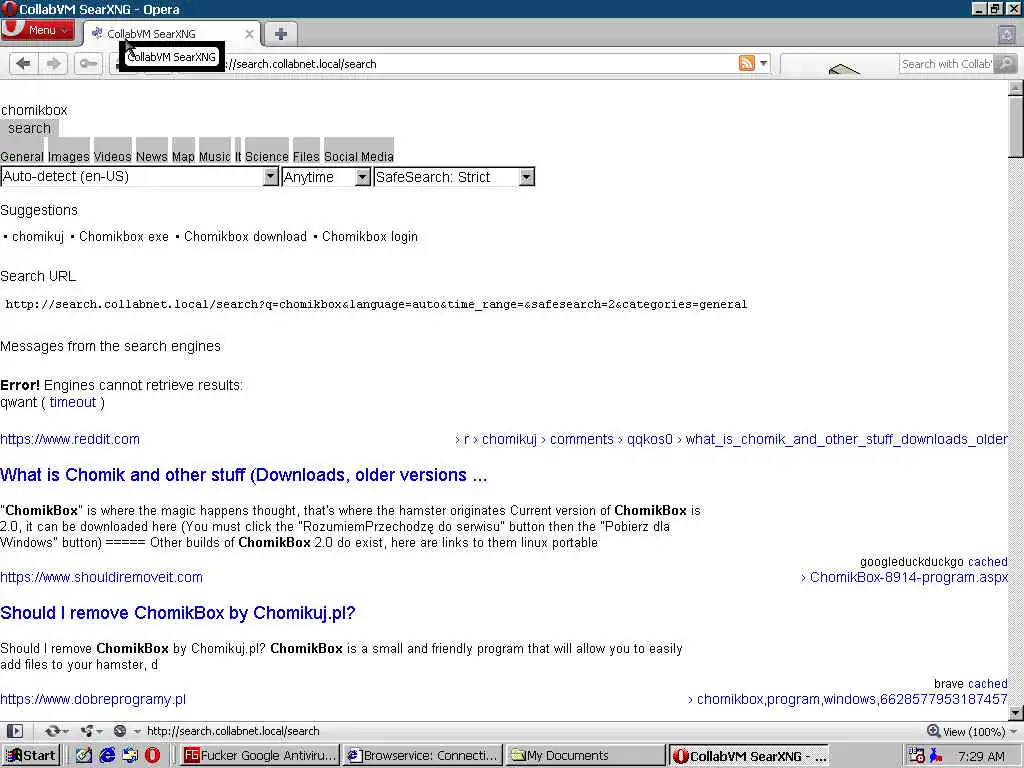Select the chomikuj suggestion
The width and height of the screenshot is (1024, 768).
pos(38,236)
